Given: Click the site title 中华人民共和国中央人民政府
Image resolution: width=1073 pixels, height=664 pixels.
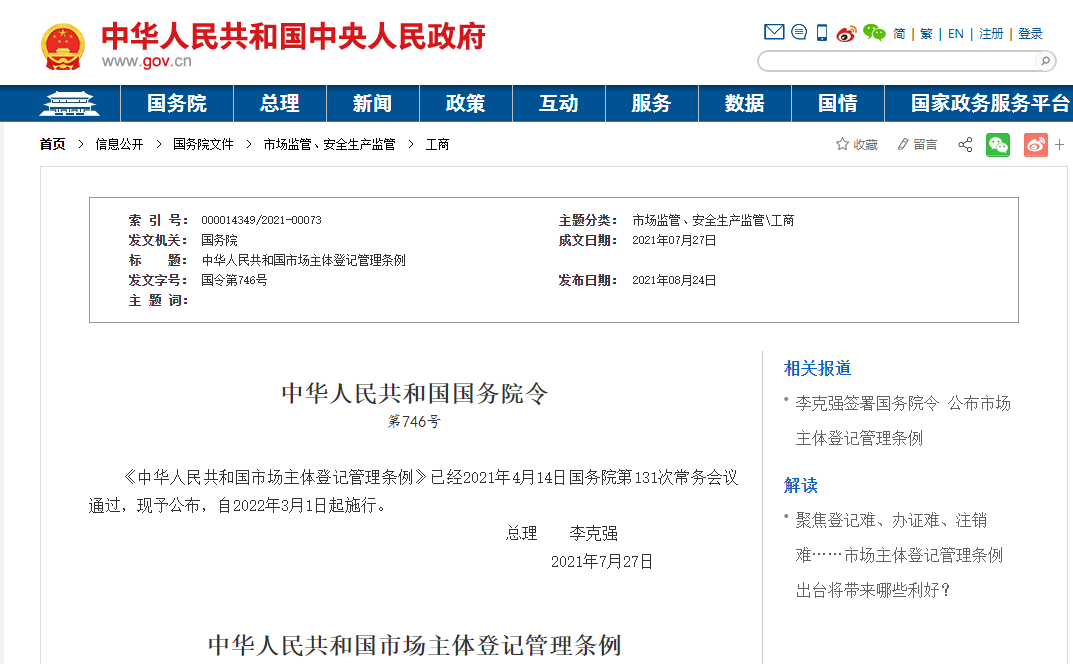Looking at the screenshot, I should point(294,36).
